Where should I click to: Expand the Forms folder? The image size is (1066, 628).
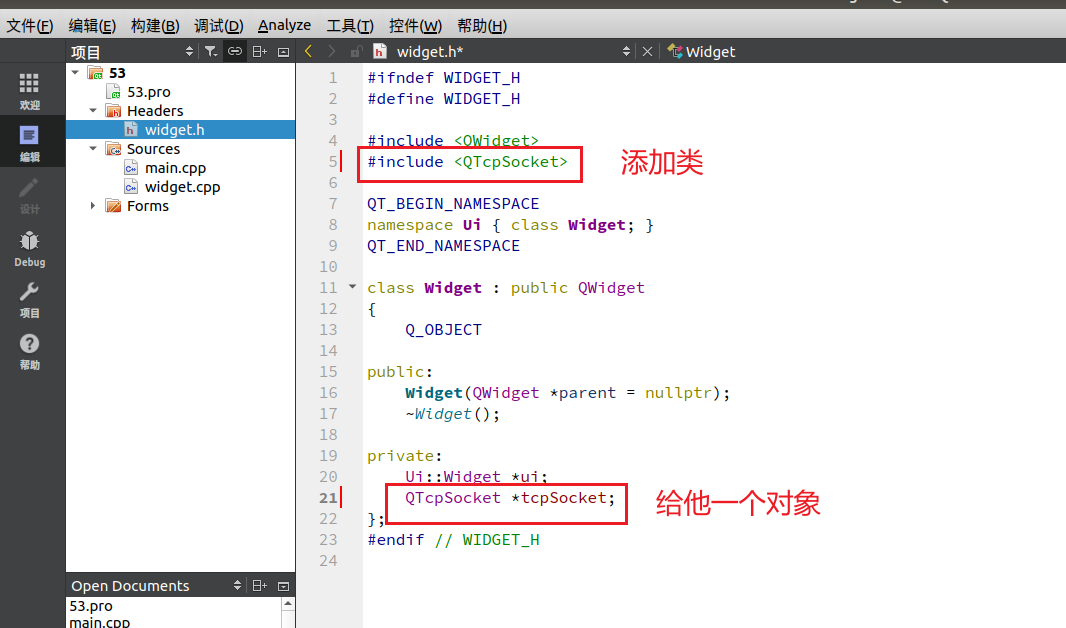click(93, 205)
